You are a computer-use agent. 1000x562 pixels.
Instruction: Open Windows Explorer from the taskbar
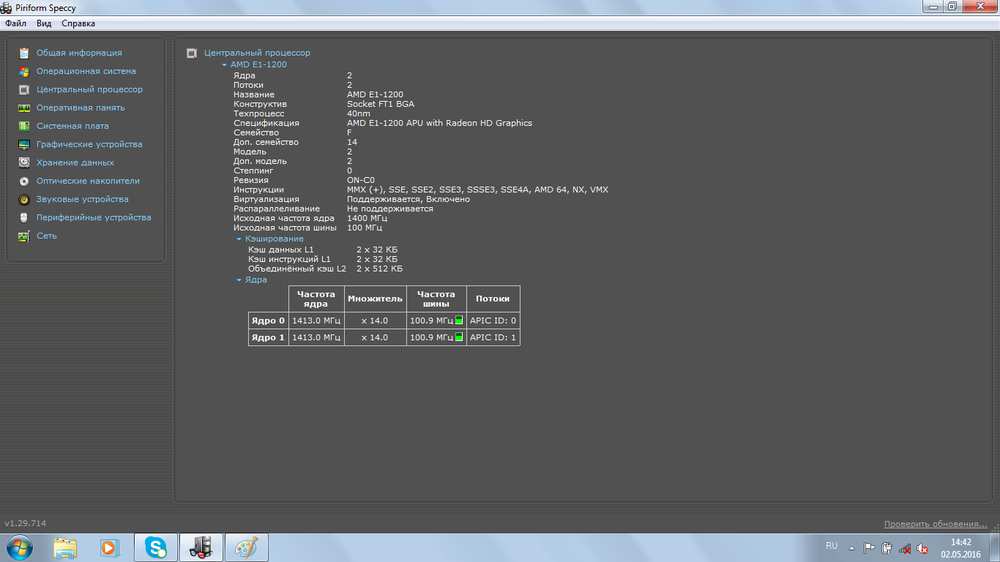[x=65, y=548]
